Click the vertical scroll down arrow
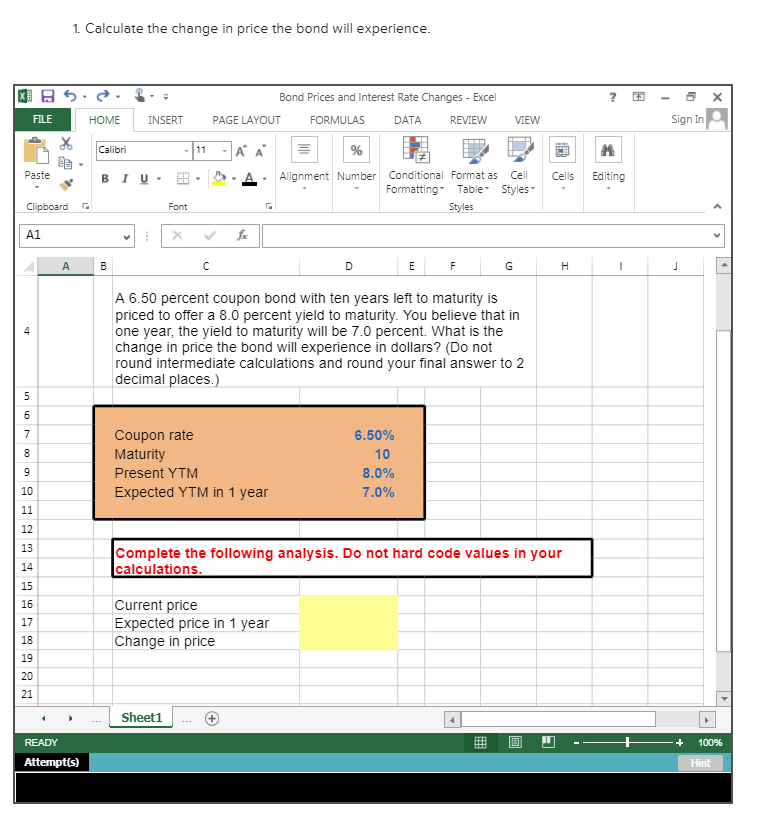This screenshot has width=774, height=836. (x=723, y=698)
